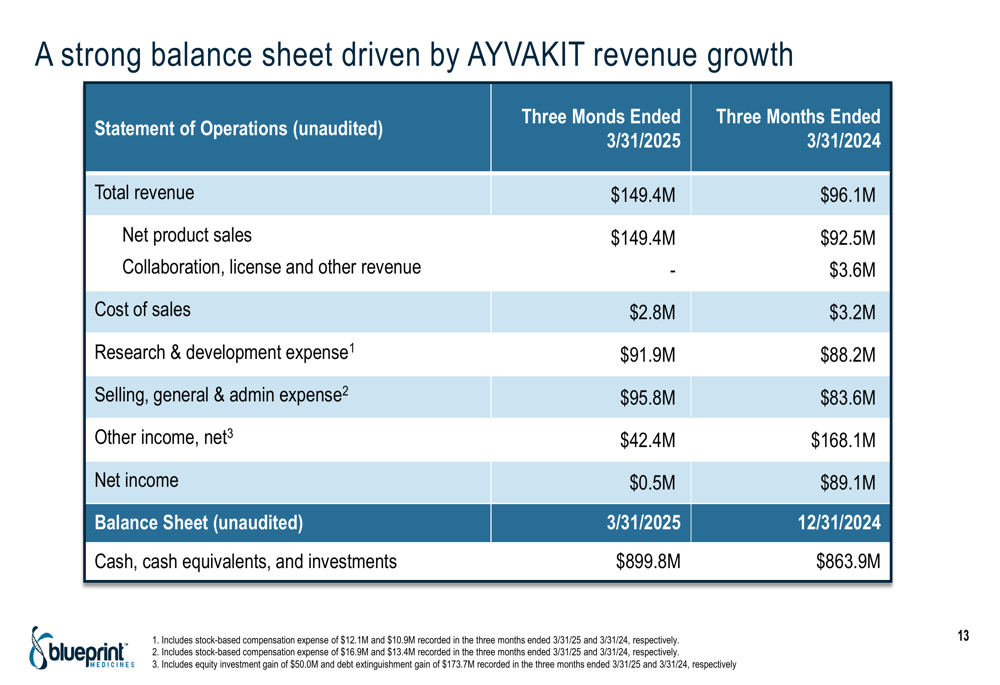Select the 'Three Monds Ended 3/31/2025' column header

click(x=601, y=128)
